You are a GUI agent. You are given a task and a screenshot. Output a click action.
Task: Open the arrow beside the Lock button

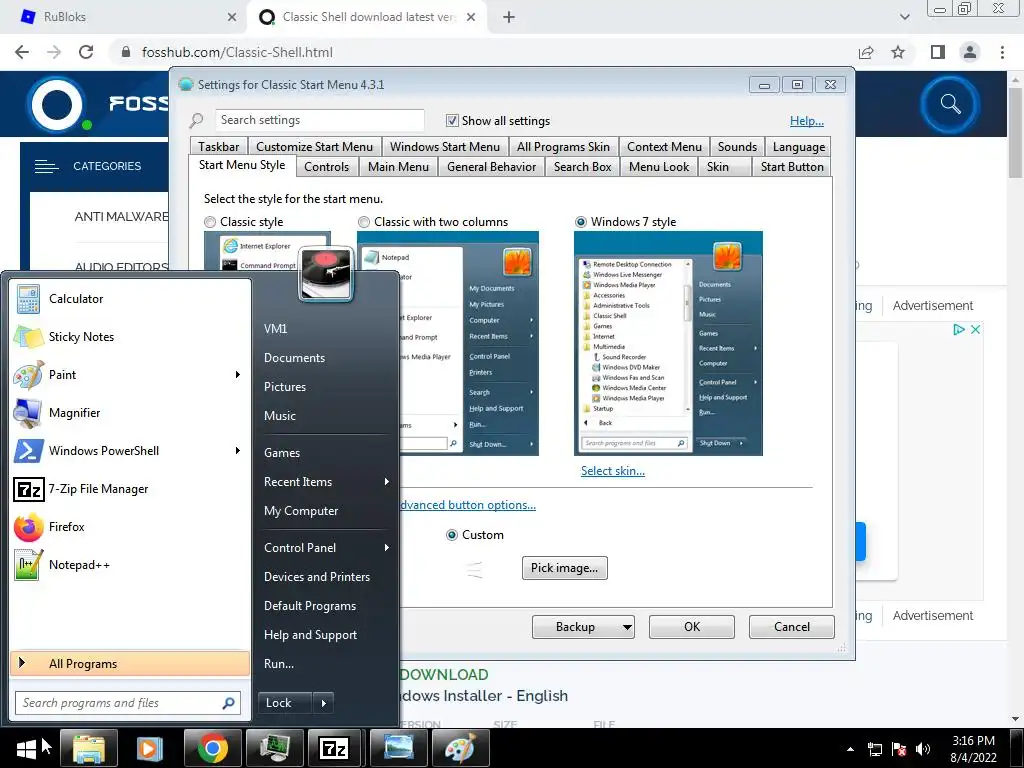323,703
